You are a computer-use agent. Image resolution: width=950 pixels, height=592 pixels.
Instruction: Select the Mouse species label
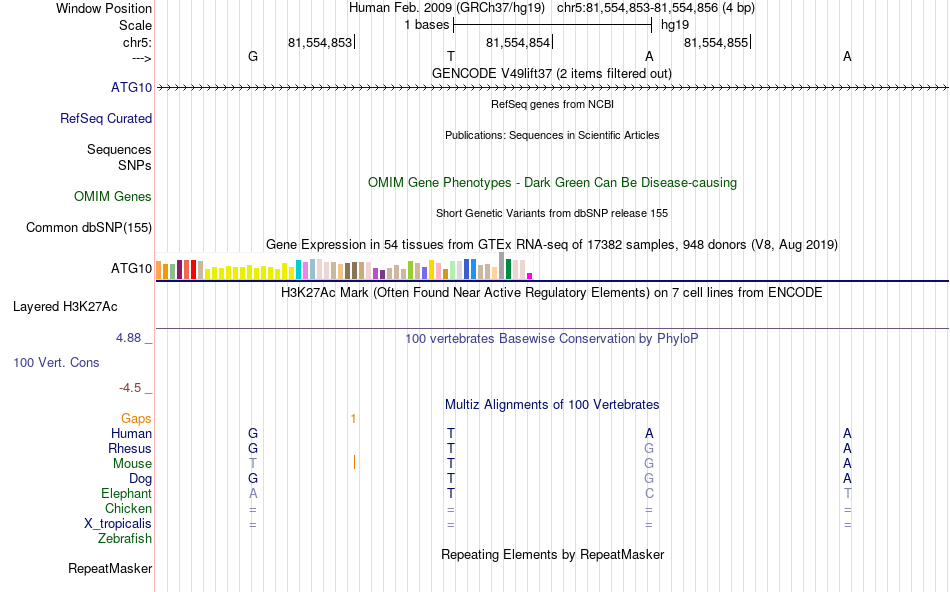132,464
